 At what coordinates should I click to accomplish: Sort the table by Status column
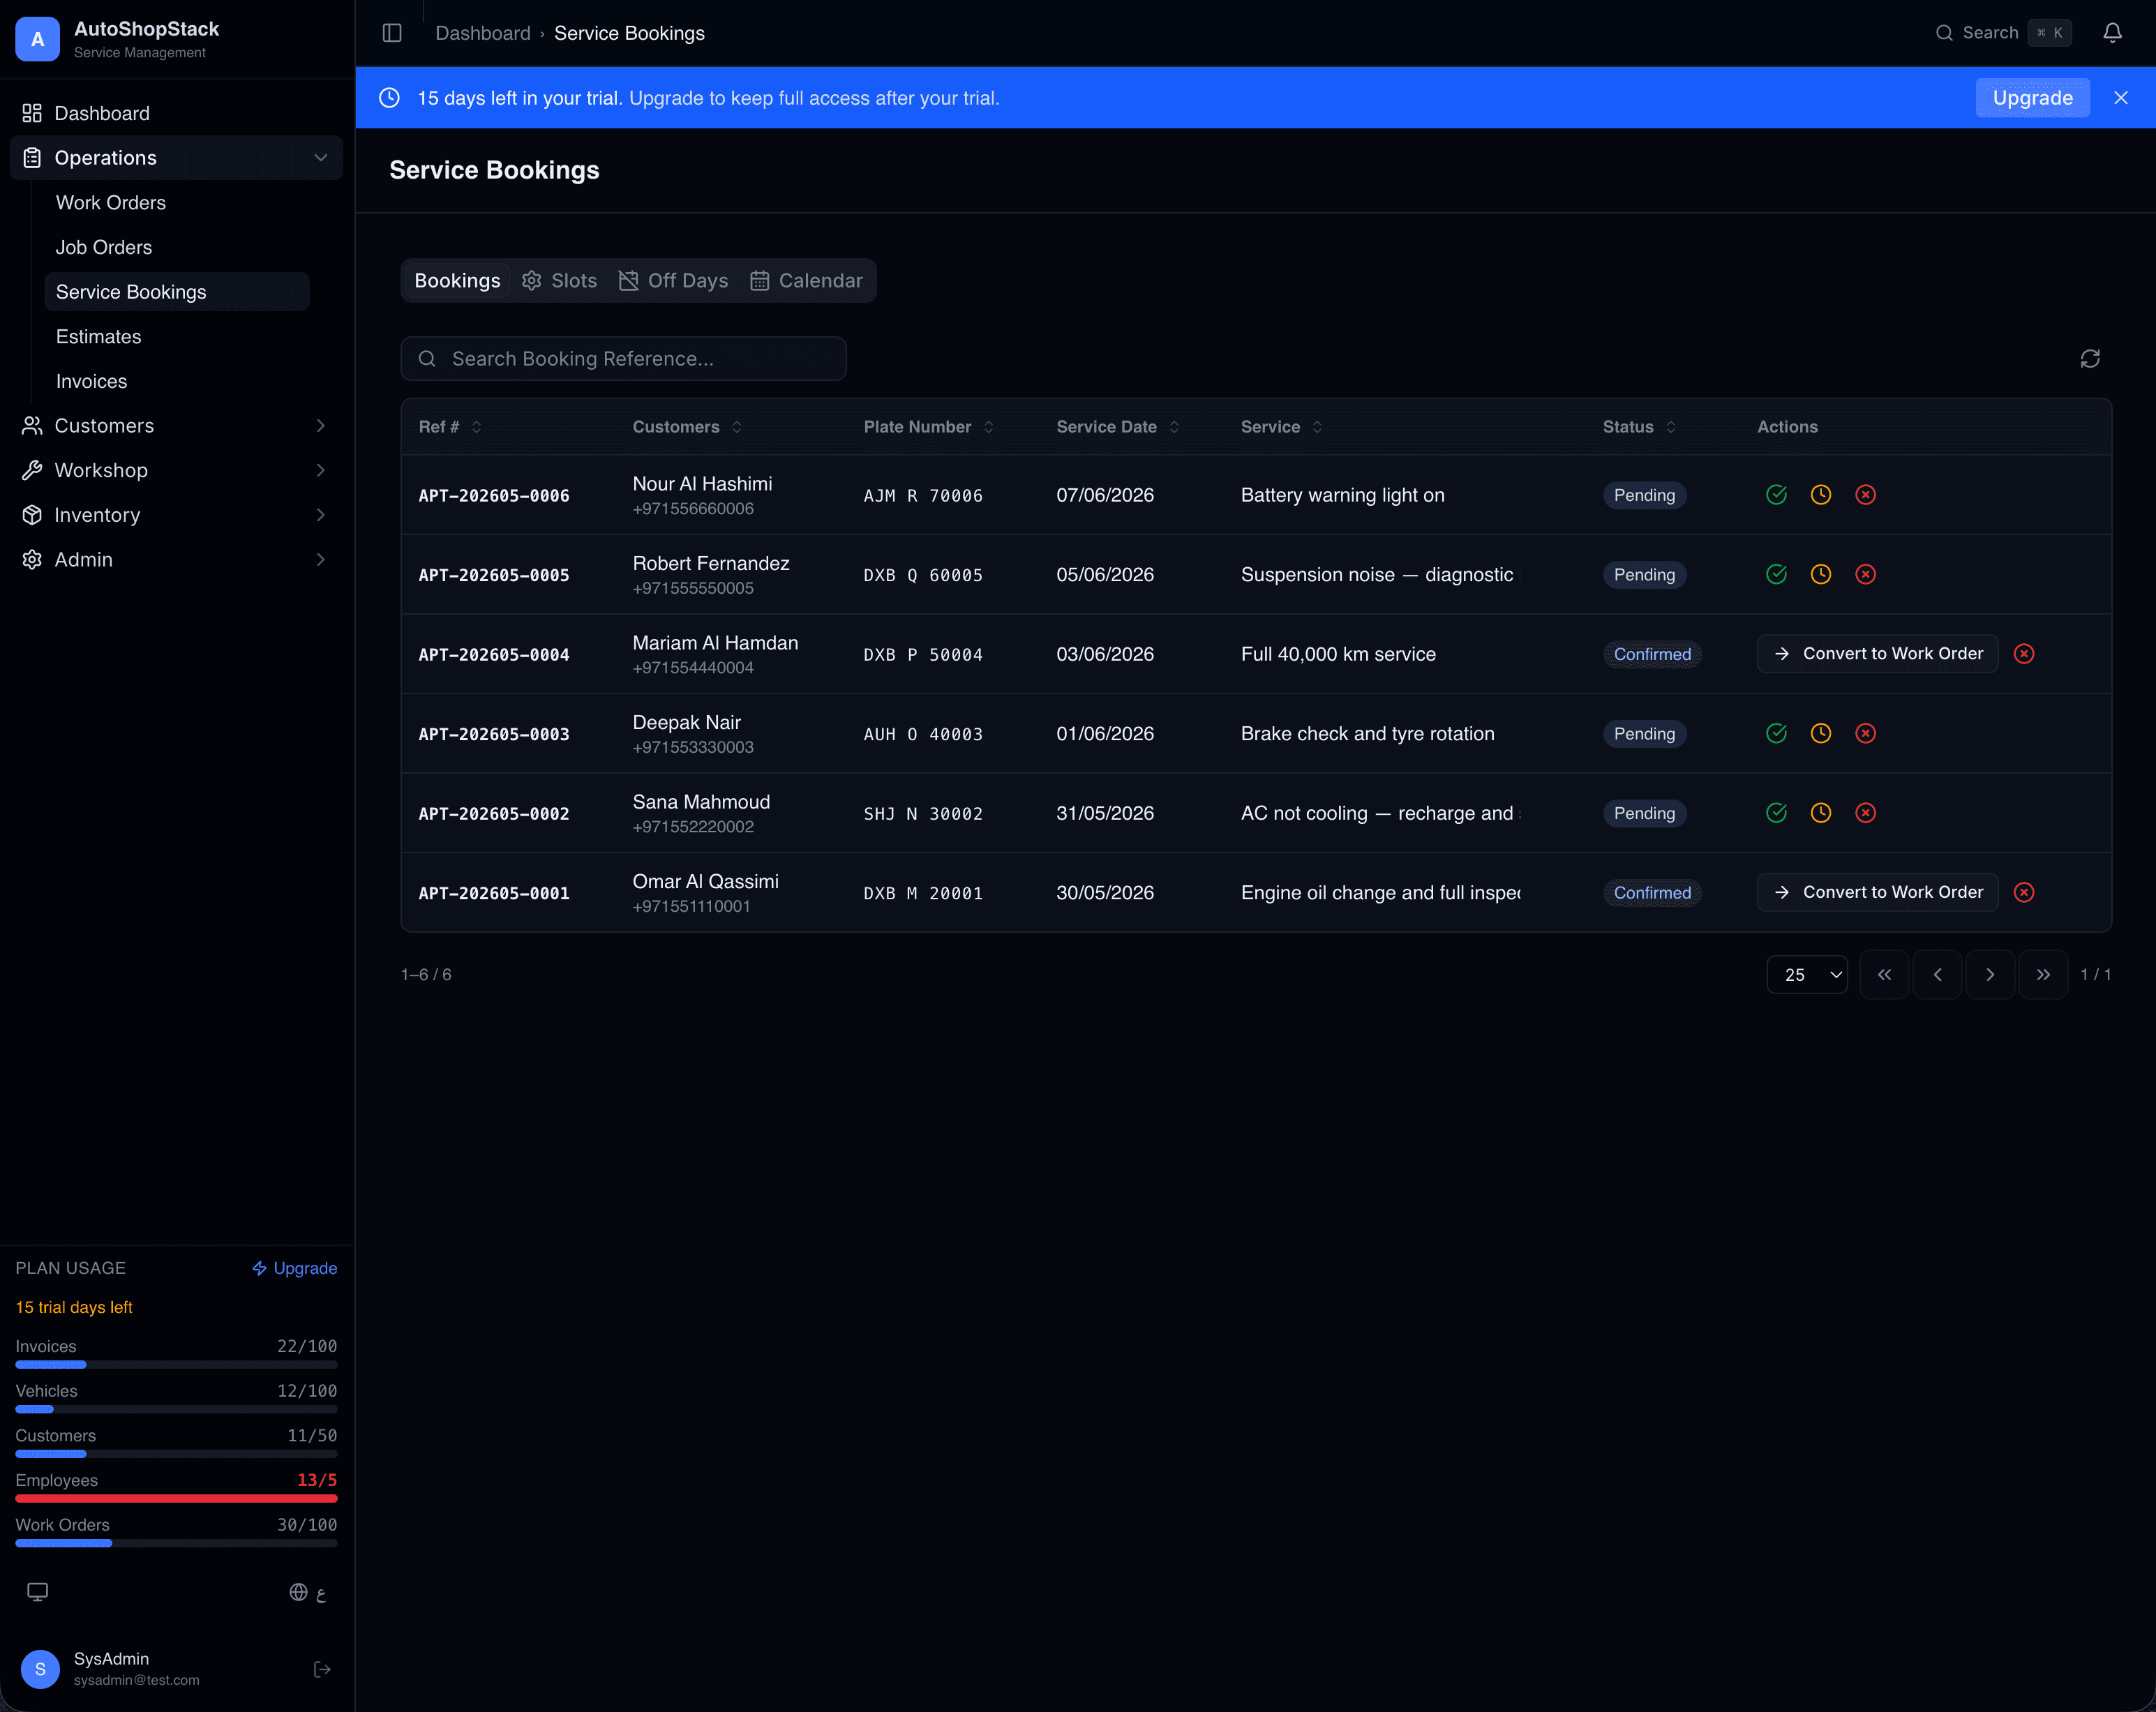click(x=1639, y=427)
